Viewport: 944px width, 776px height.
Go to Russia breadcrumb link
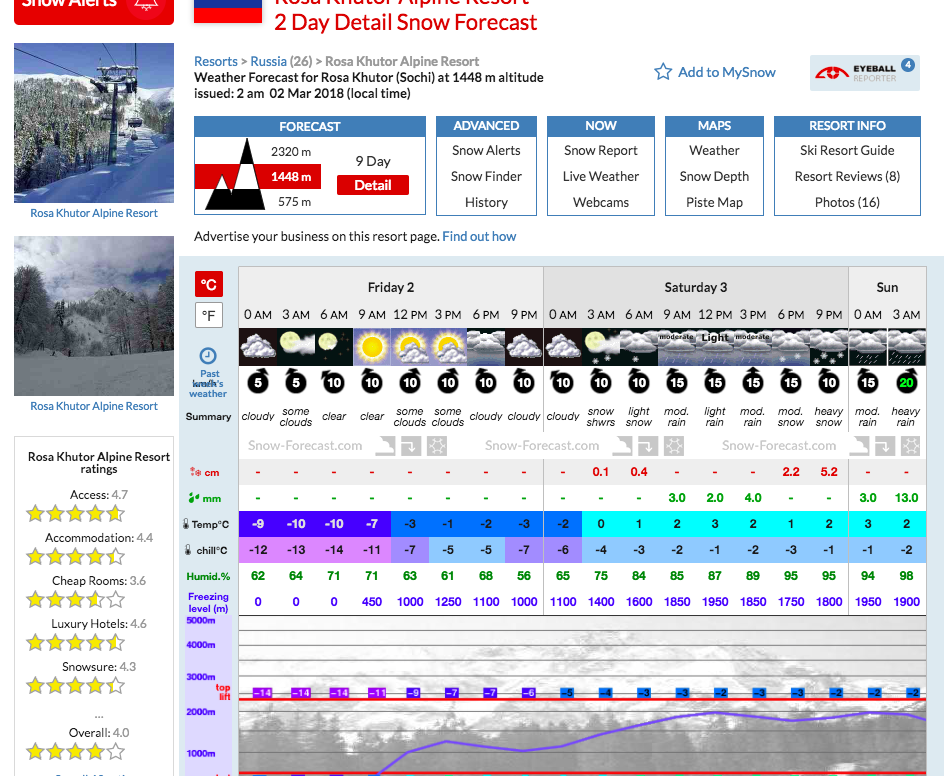pyautogui.click(x=269, y=61)
